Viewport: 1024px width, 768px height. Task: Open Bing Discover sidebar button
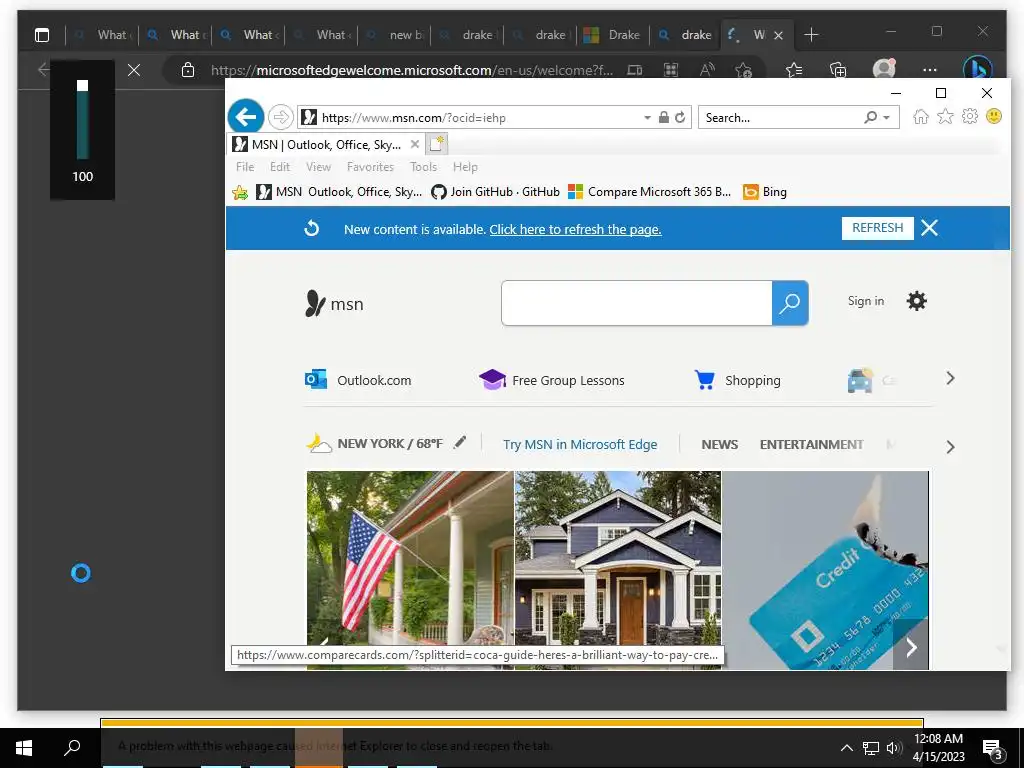978,69
